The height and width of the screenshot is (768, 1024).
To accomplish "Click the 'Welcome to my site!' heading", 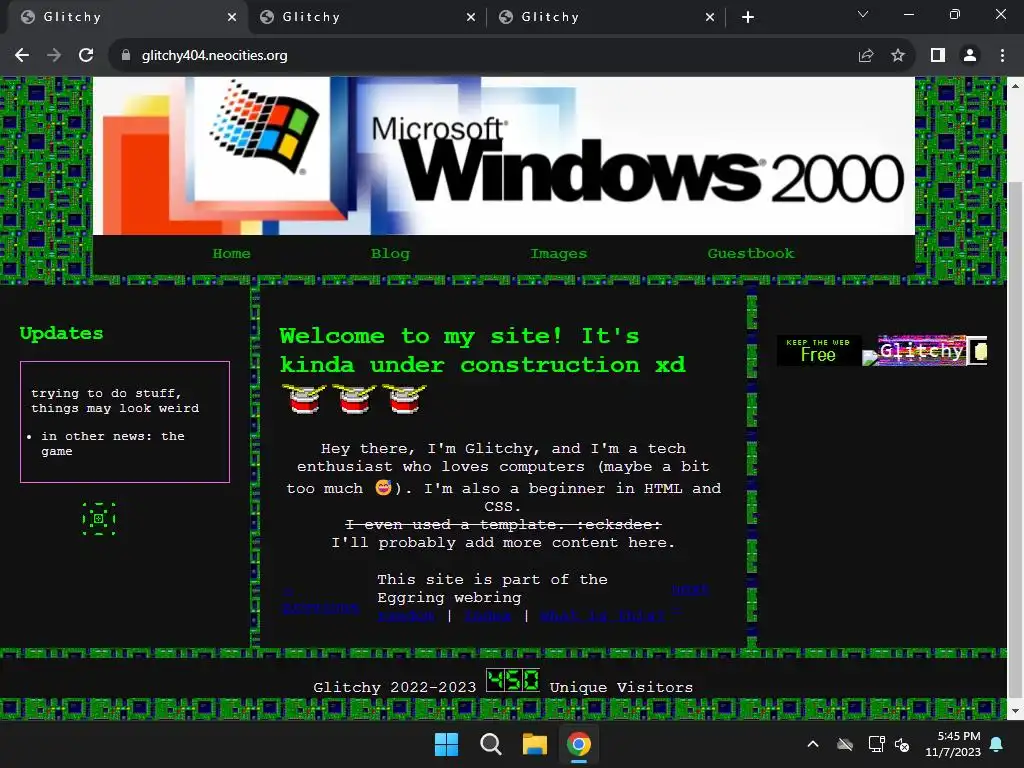I will tap(483, 350).
